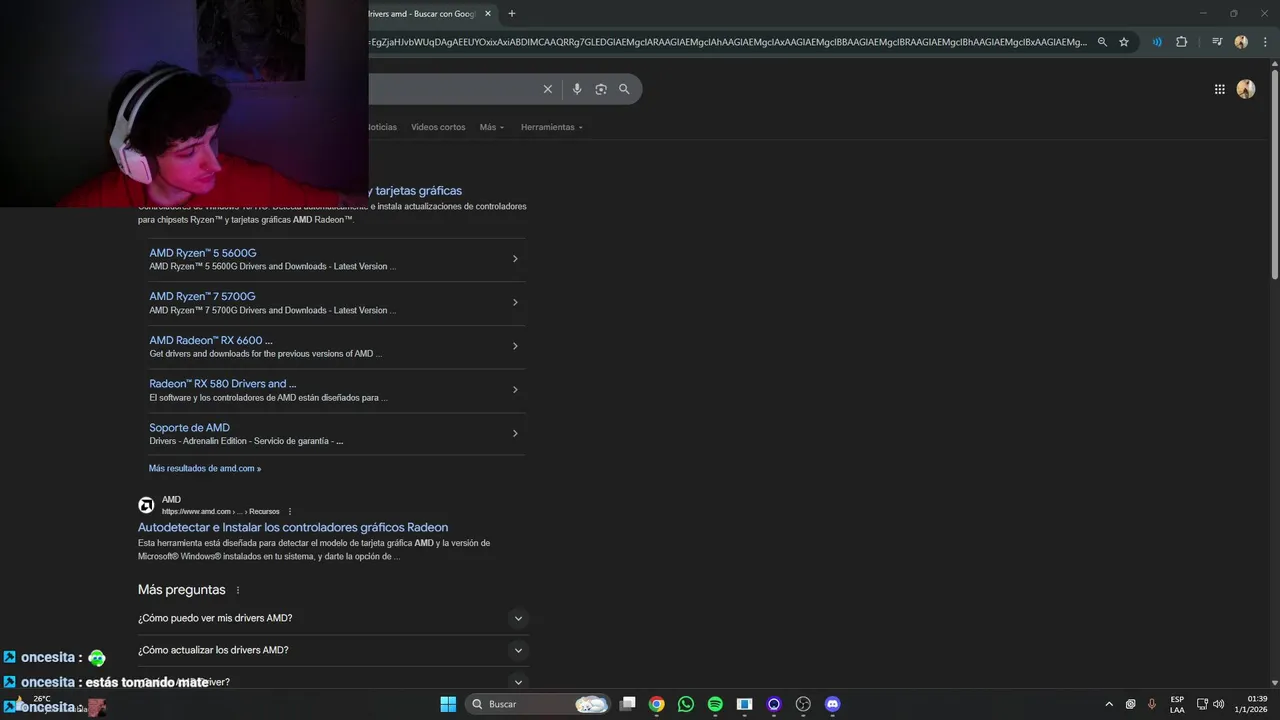Open Chrome extensions puzzle menu

[x=1181, y=42]
